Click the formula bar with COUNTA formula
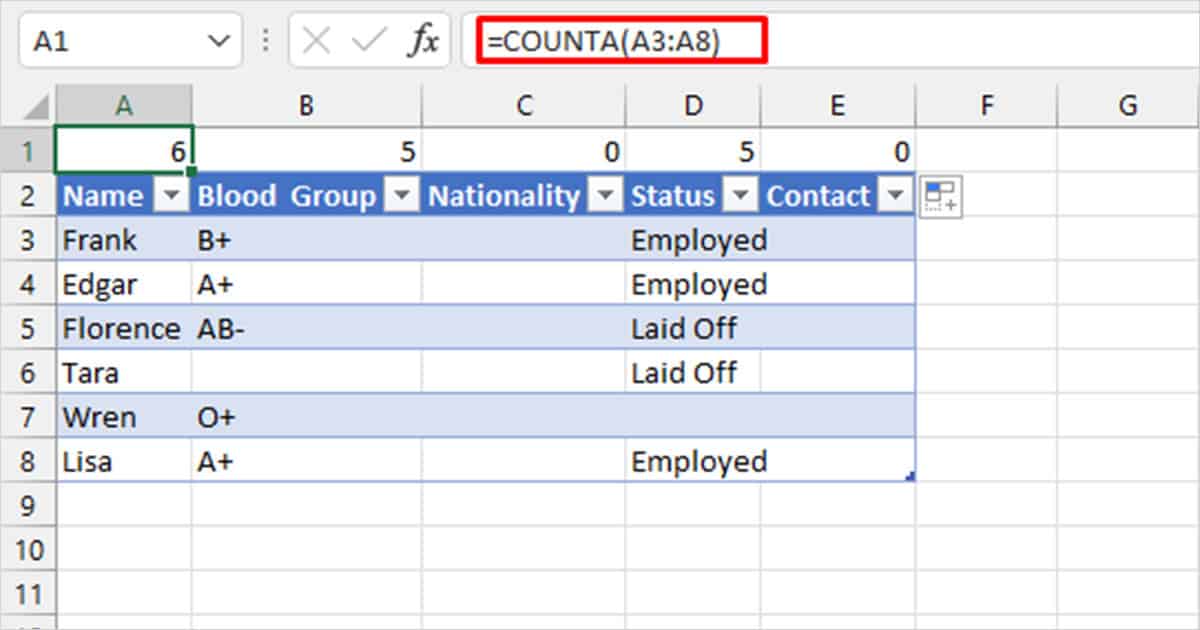The image size is (1200, 630). [x=830, y=41]
